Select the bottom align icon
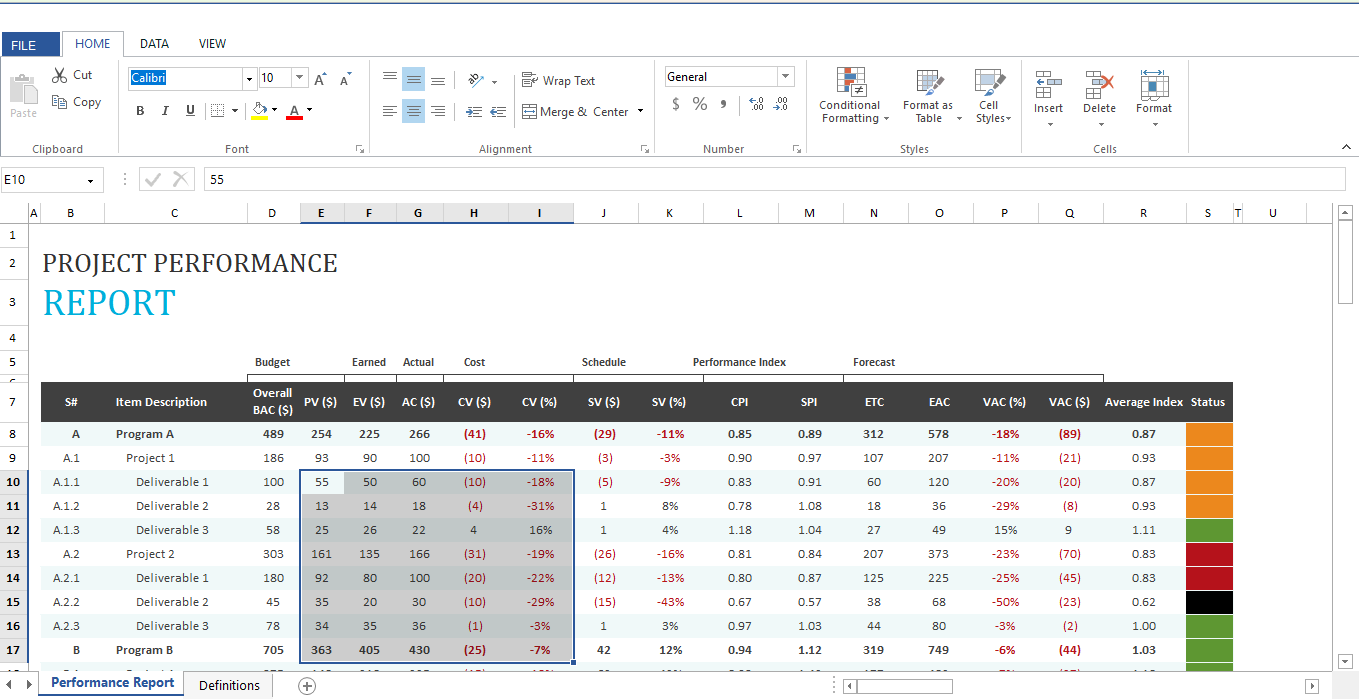Viewport: 1359px width, 699px height. 438,80
